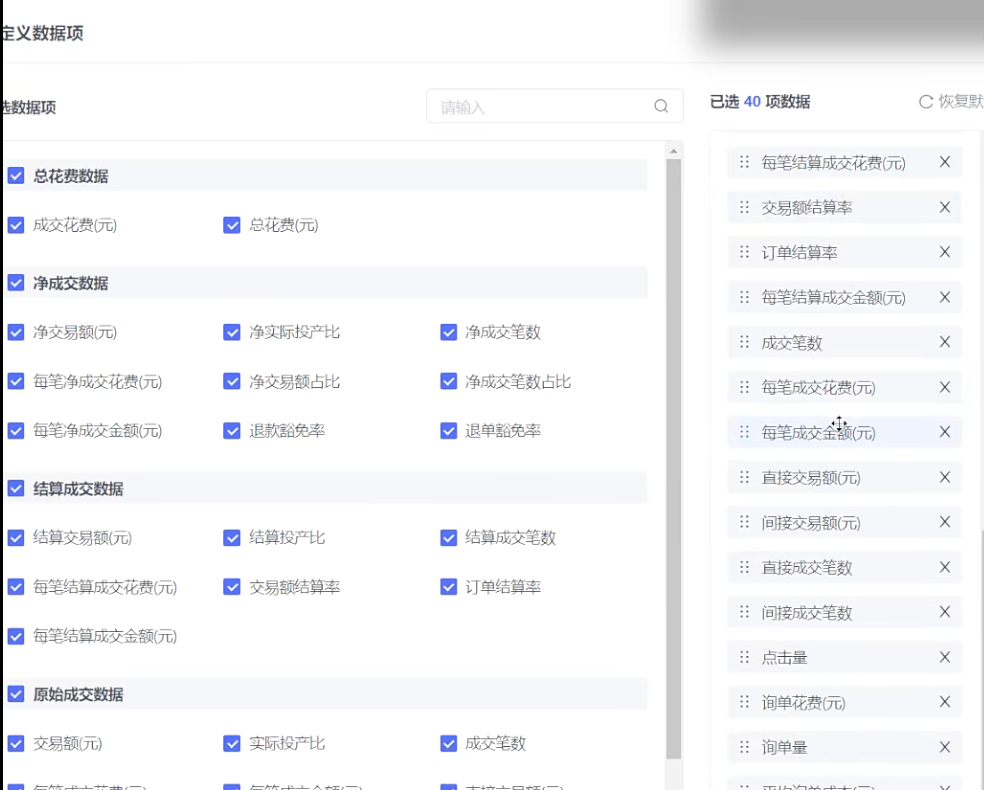
Task: Uncheck the 成交花费(元) checkbox
Action: (x=16, y=225)
